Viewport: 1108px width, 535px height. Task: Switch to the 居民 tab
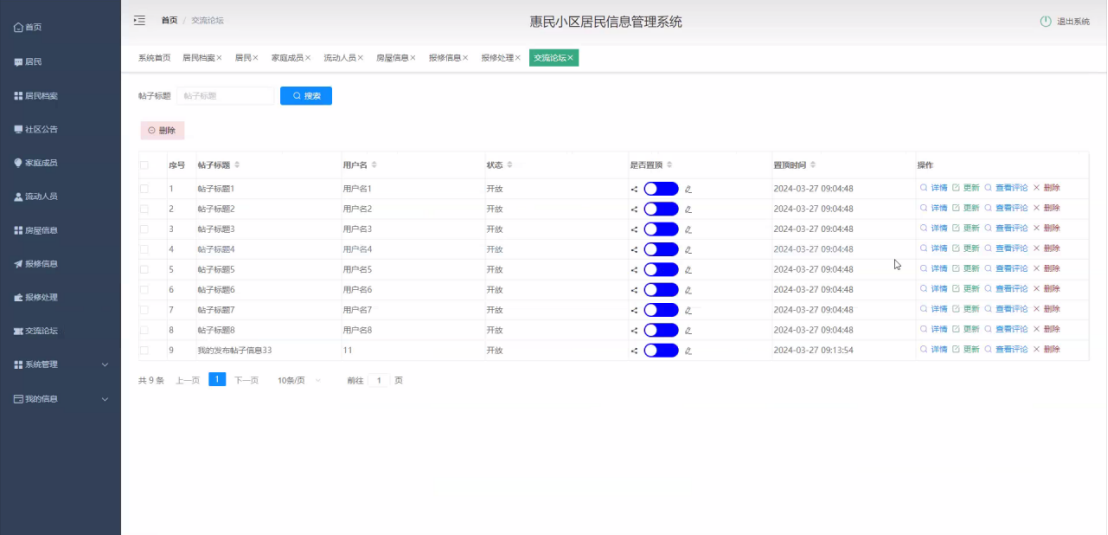pyautogui.click(x=243, y=58)
